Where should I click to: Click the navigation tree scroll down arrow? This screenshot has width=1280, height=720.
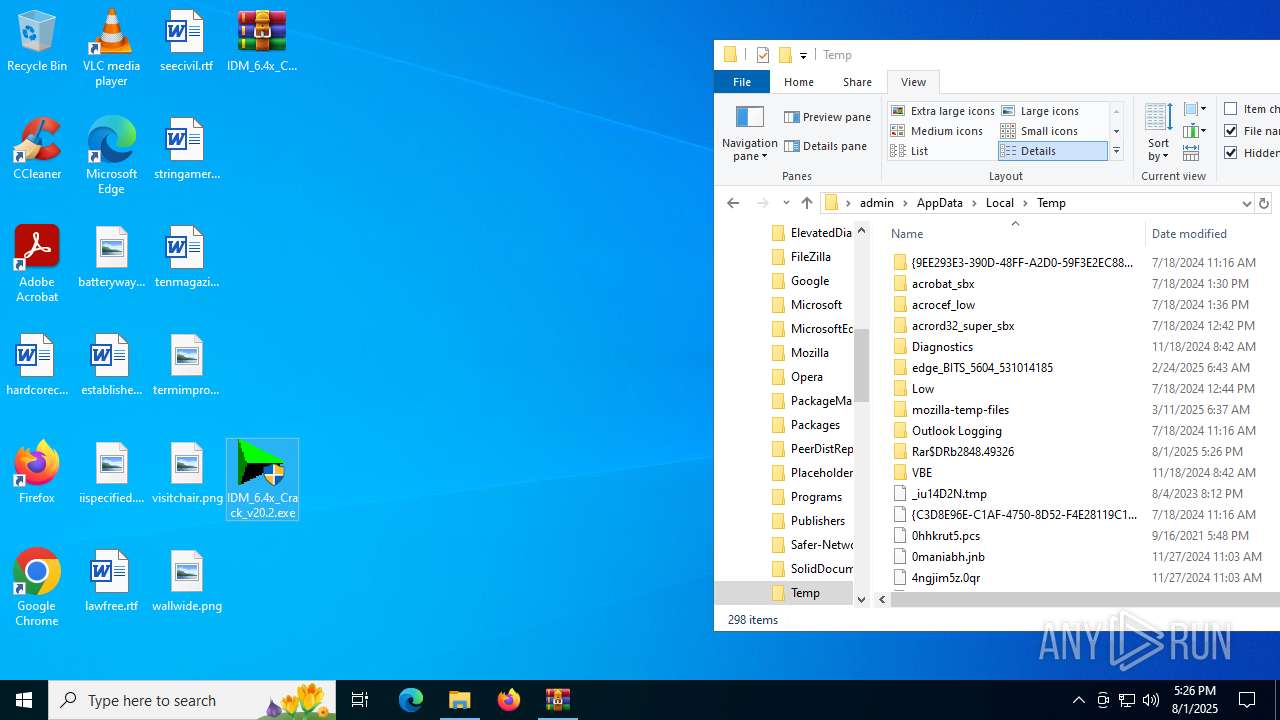862,599
